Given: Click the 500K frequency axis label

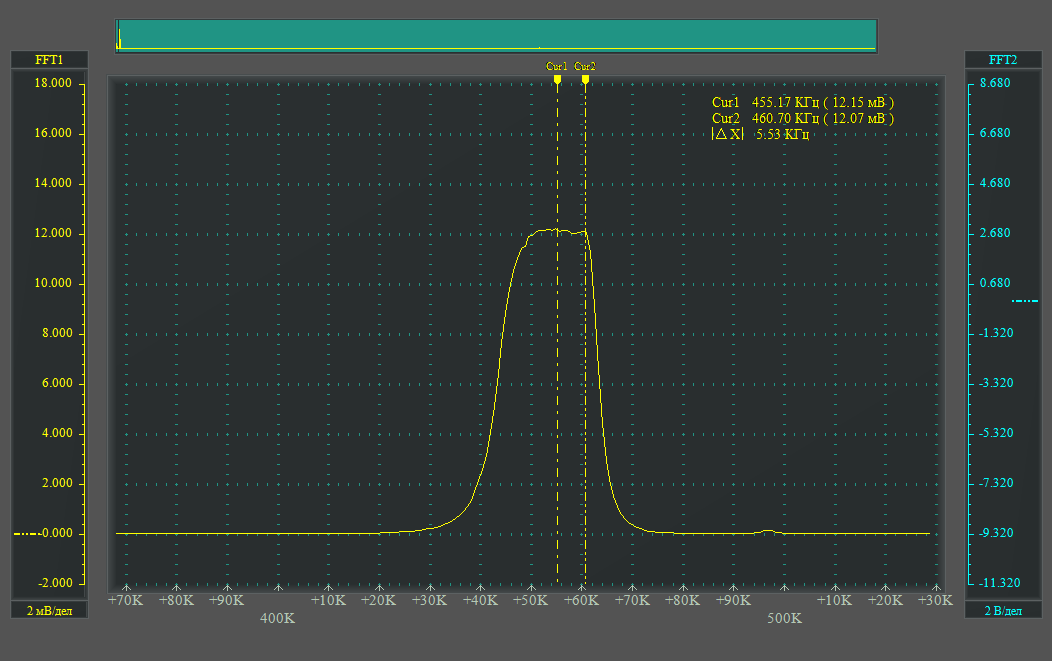Looking at the screenshot, I should [784, 618].
